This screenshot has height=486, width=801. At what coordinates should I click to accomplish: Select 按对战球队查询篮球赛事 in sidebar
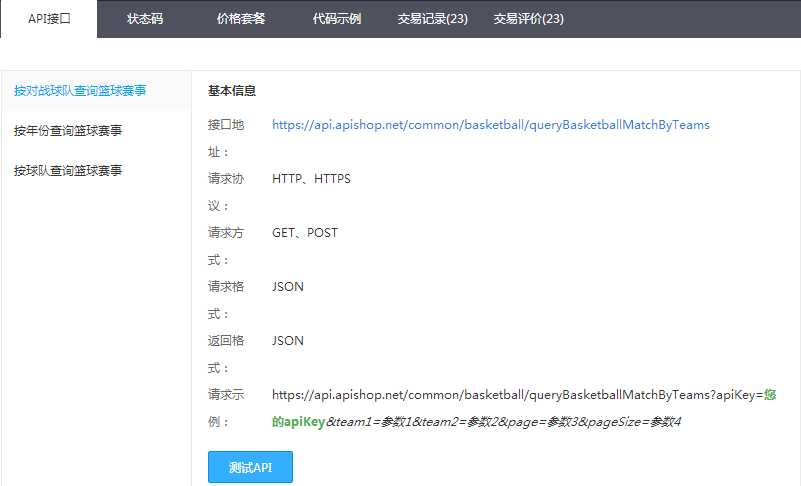click(80, 90)
